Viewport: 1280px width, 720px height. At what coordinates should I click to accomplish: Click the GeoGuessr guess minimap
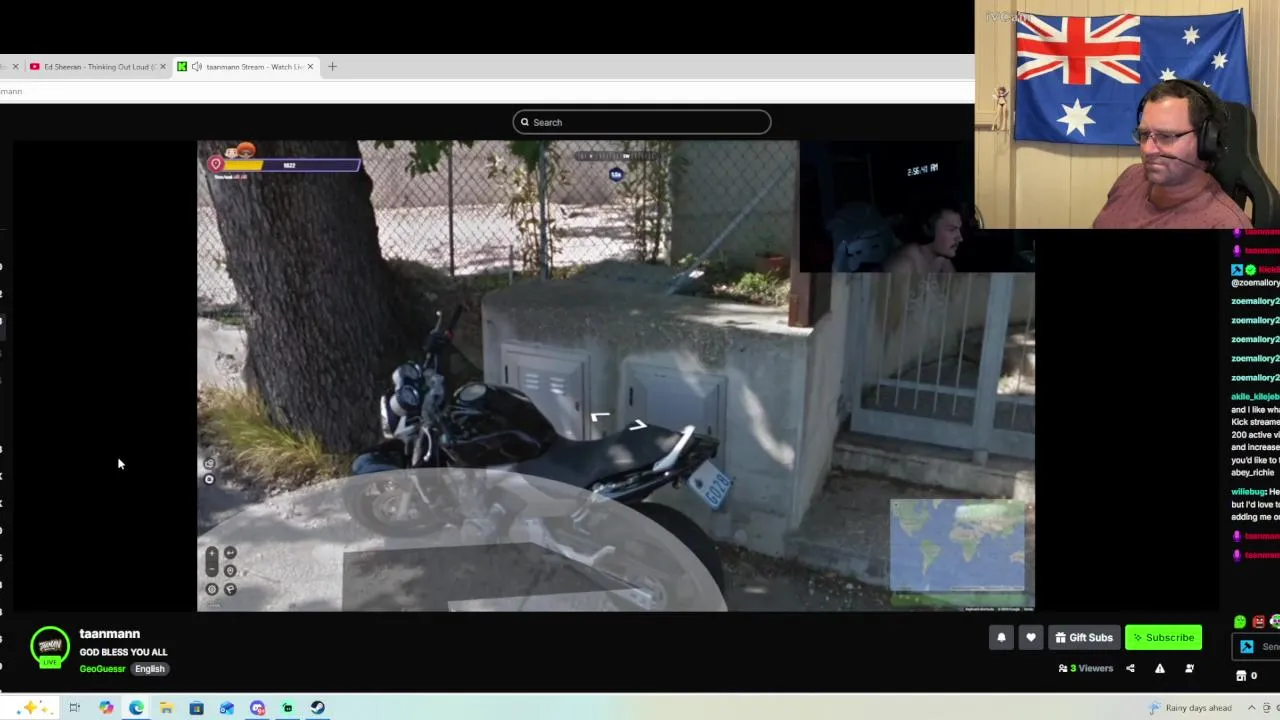(957, 547)
